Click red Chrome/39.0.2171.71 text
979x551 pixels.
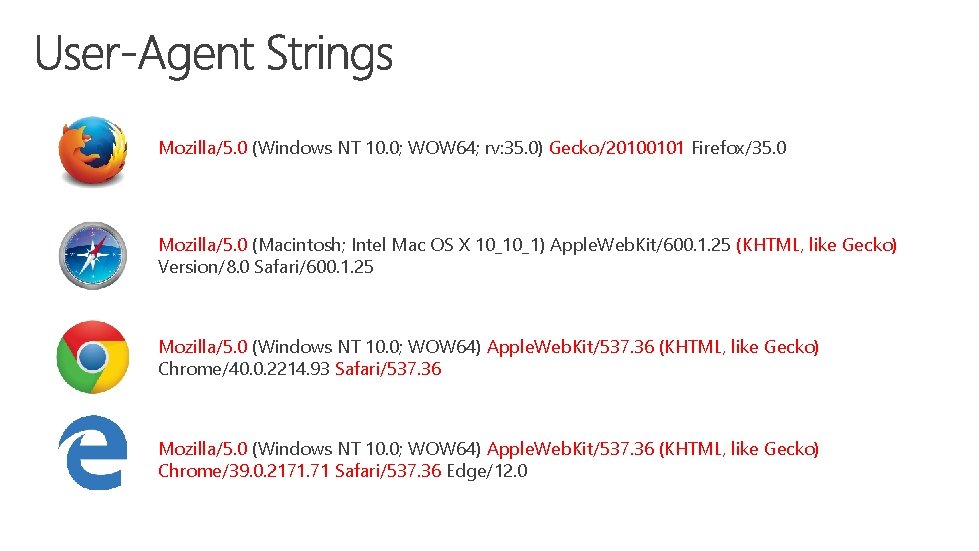click(244, 471)
